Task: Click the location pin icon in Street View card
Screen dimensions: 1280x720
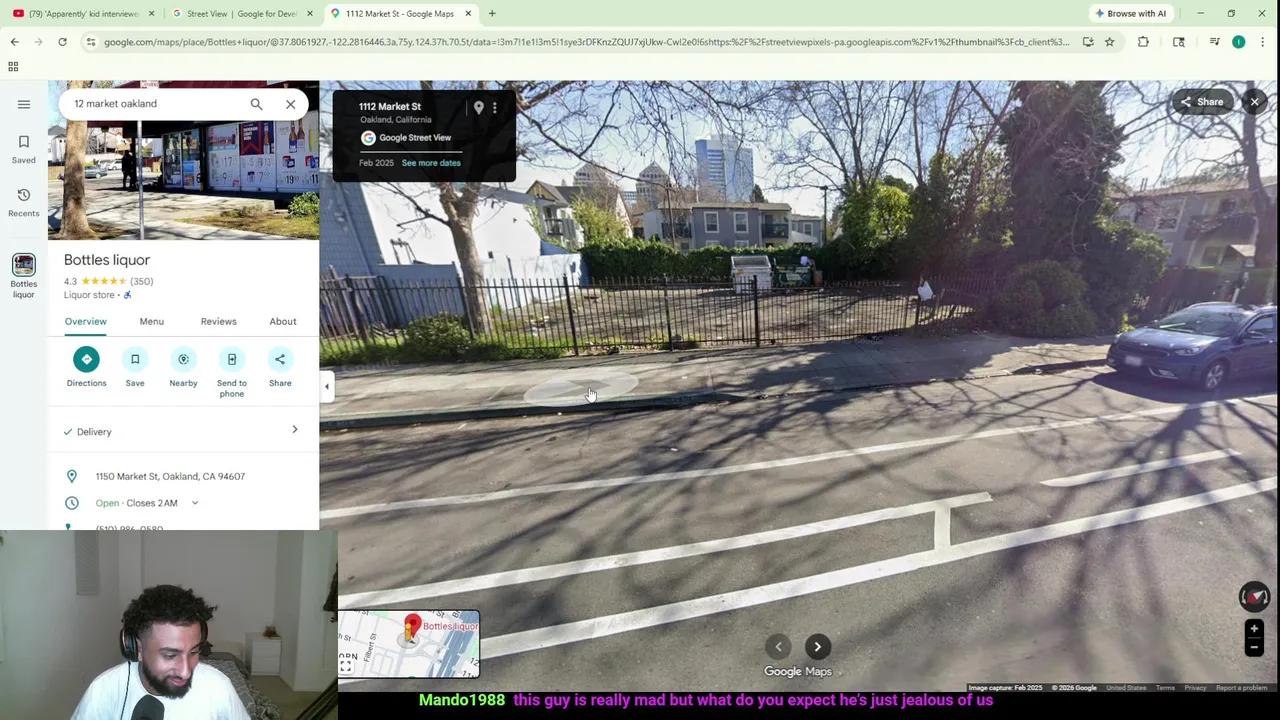Action: coord(479,108)
